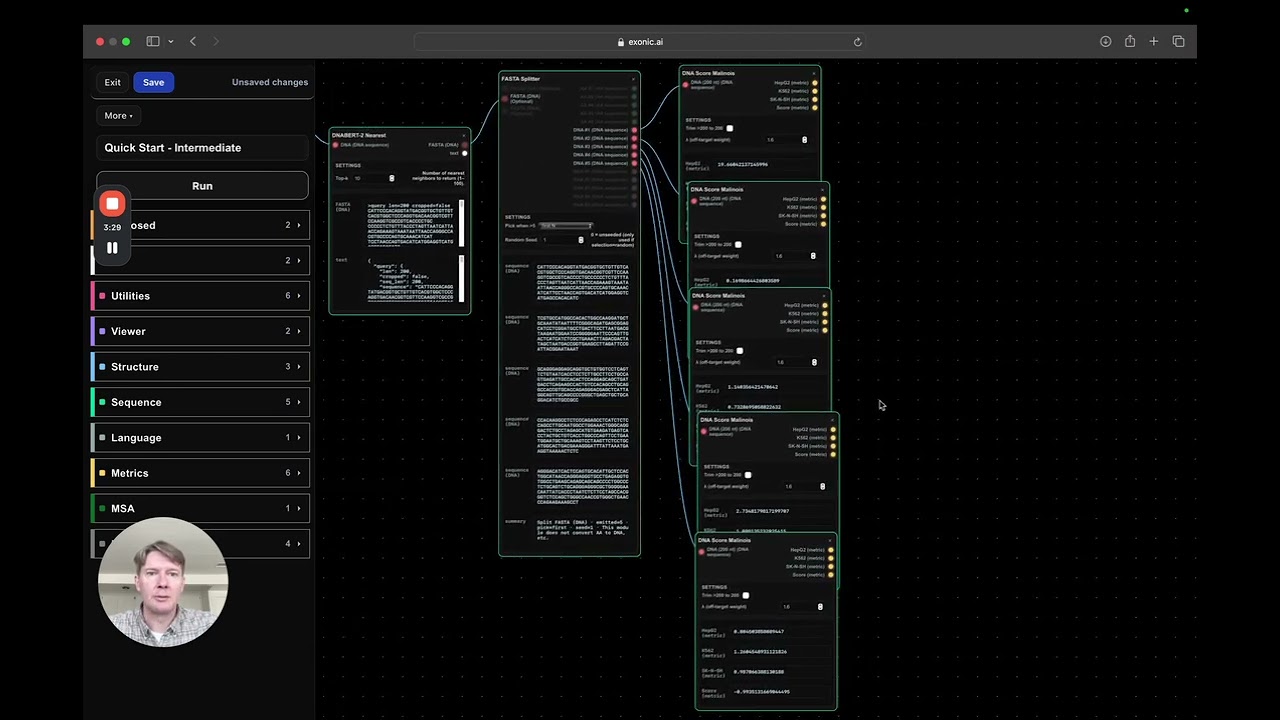
Task: Pause the screen recording
Action: click(x=112, y=248)
